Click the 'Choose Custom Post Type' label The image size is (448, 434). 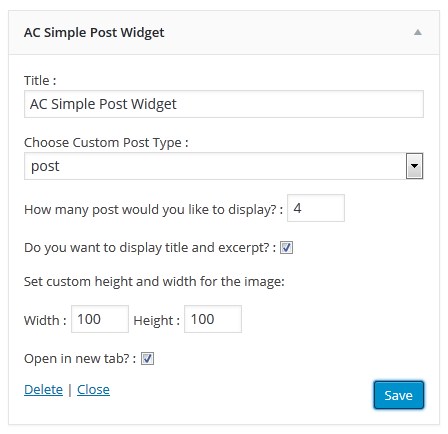click(106, 143)
